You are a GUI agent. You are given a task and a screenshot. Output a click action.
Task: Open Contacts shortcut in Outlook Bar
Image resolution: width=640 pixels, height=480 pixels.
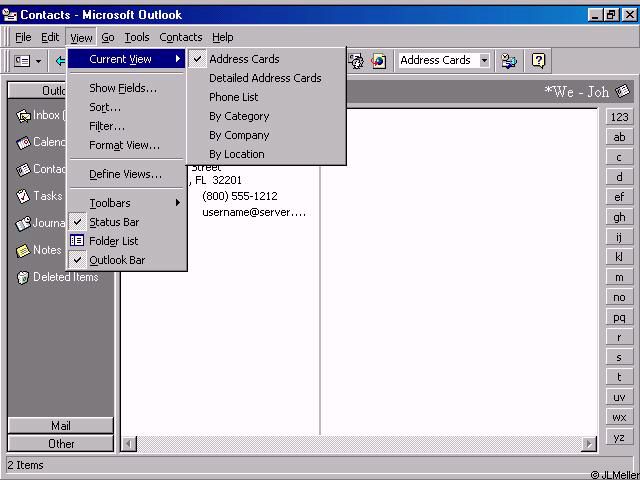point(40,169)
